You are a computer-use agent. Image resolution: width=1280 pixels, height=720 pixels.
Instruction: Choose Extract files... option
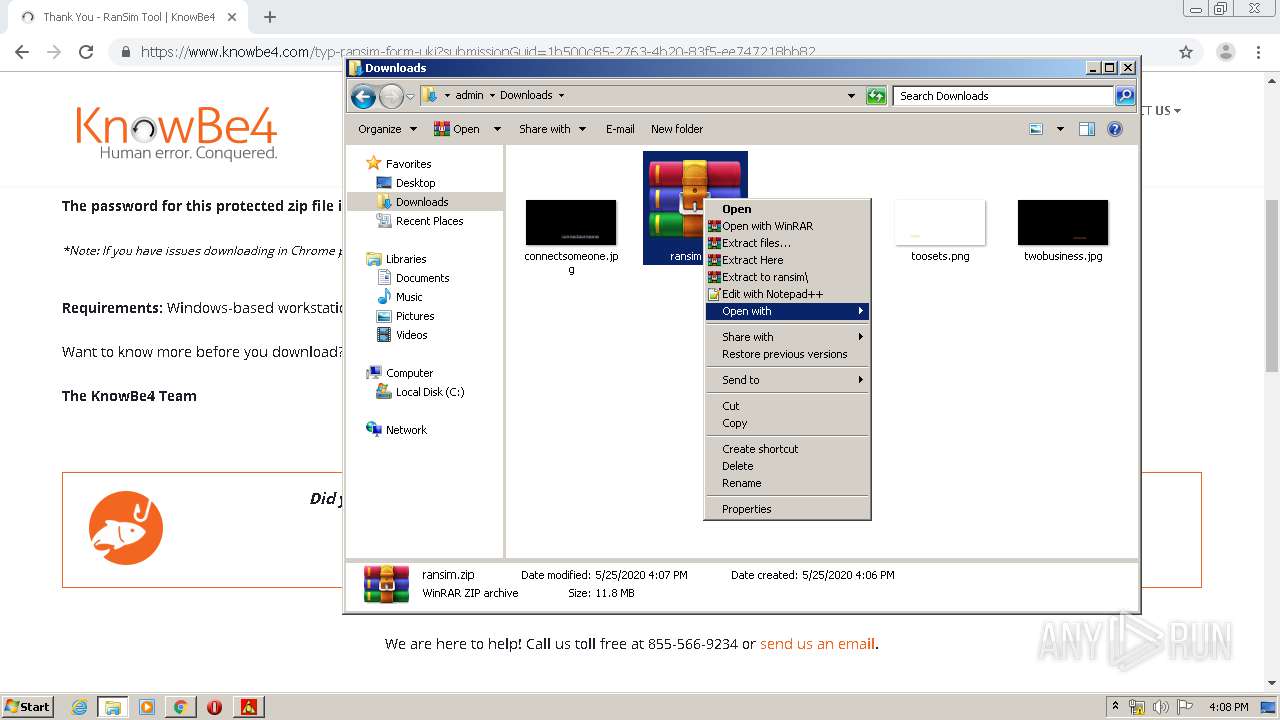tap(787, 243)
